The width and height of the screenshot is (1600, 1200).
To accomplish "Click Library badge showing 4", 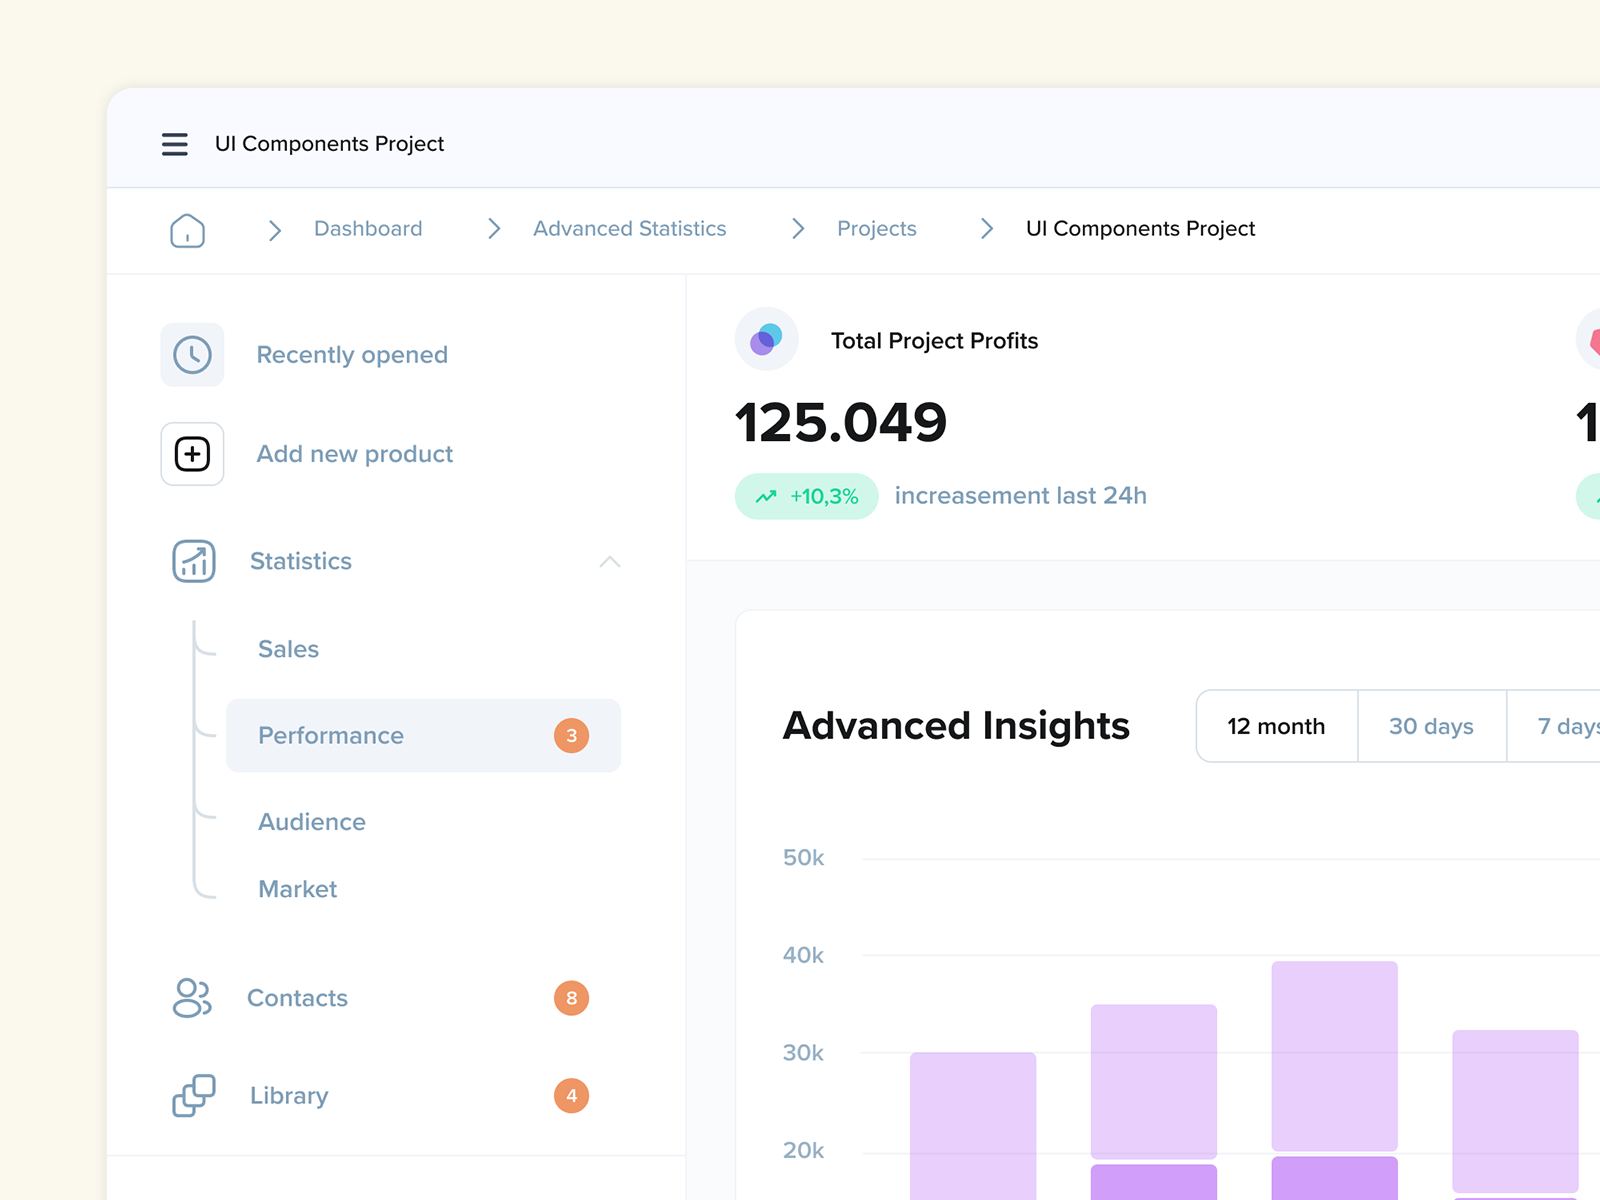I will coord(572,1096).
